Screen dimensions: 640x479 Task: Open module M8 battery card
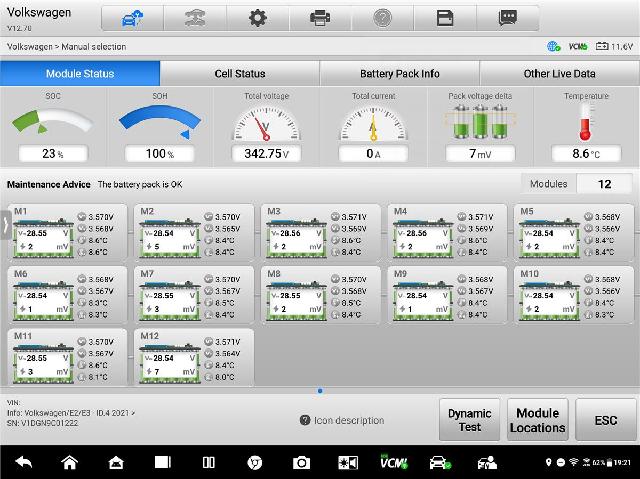pos(320,295)
